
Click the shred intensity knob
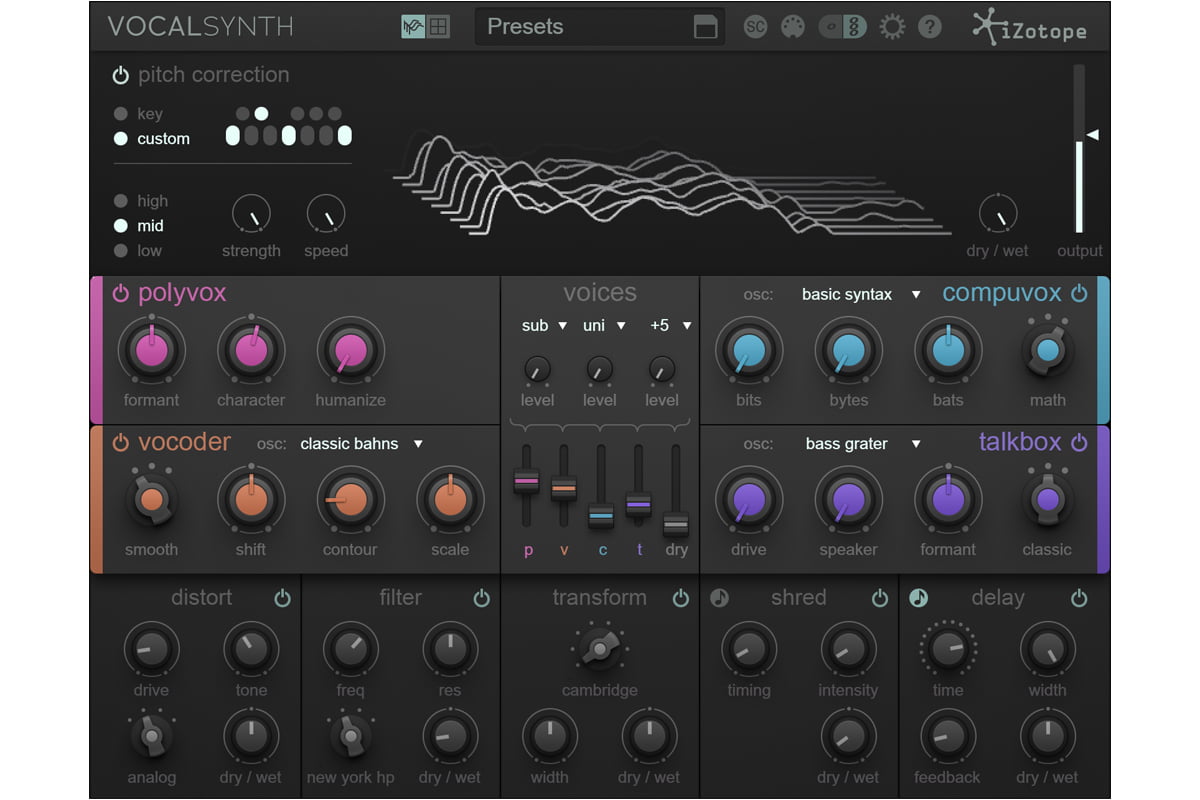[848, 649]
